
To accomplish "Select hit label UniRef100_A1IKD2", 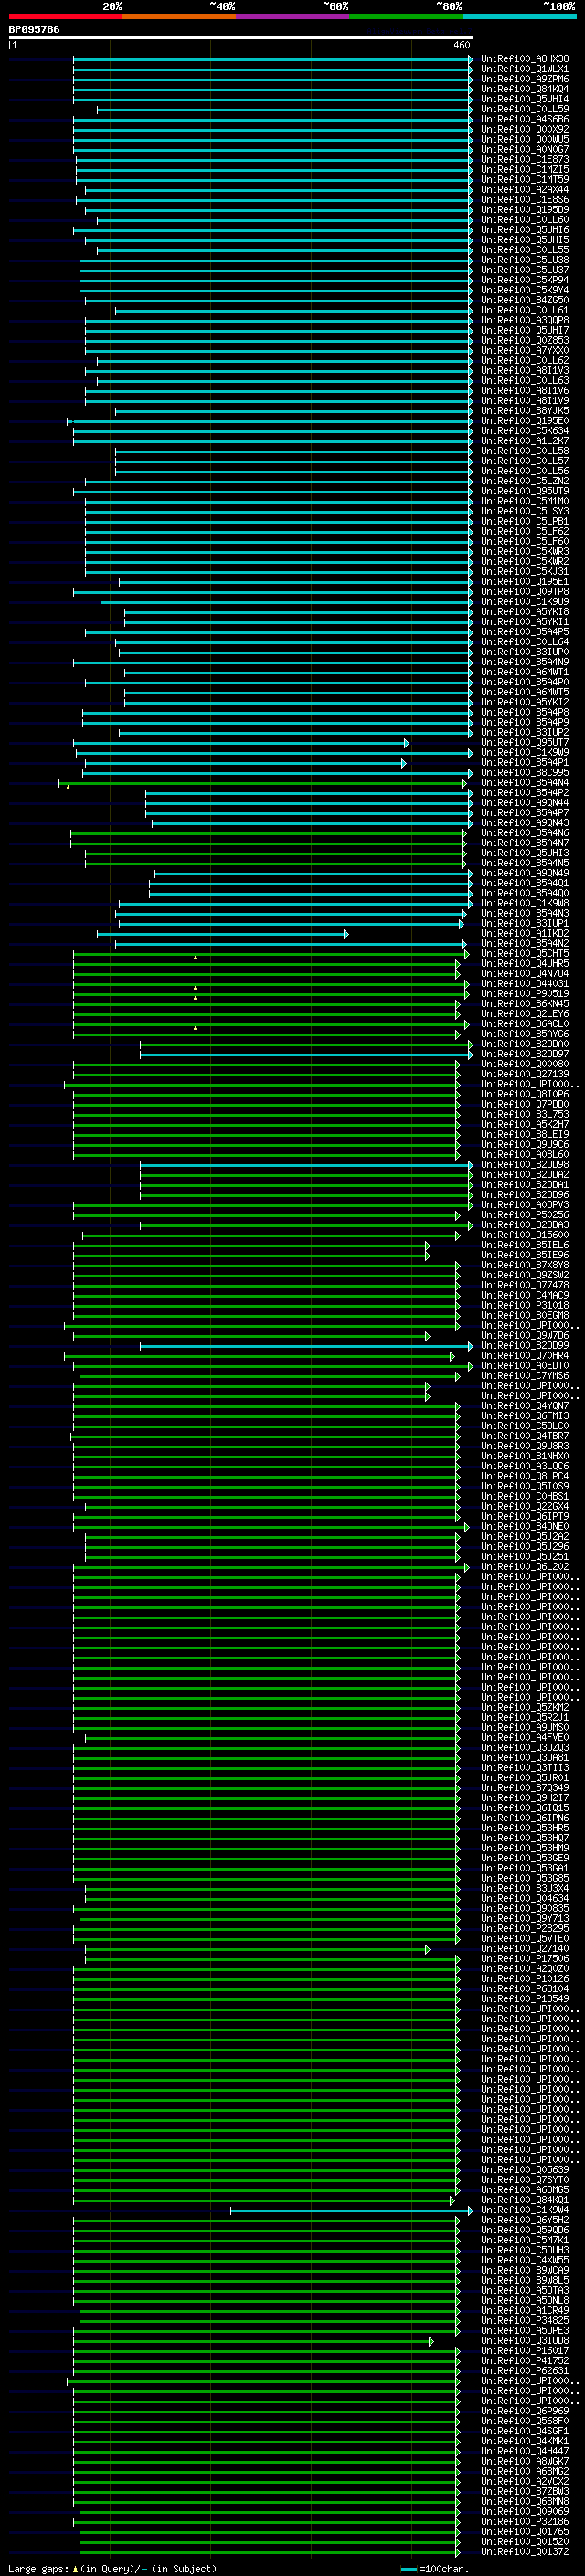I will click(525, 933).
